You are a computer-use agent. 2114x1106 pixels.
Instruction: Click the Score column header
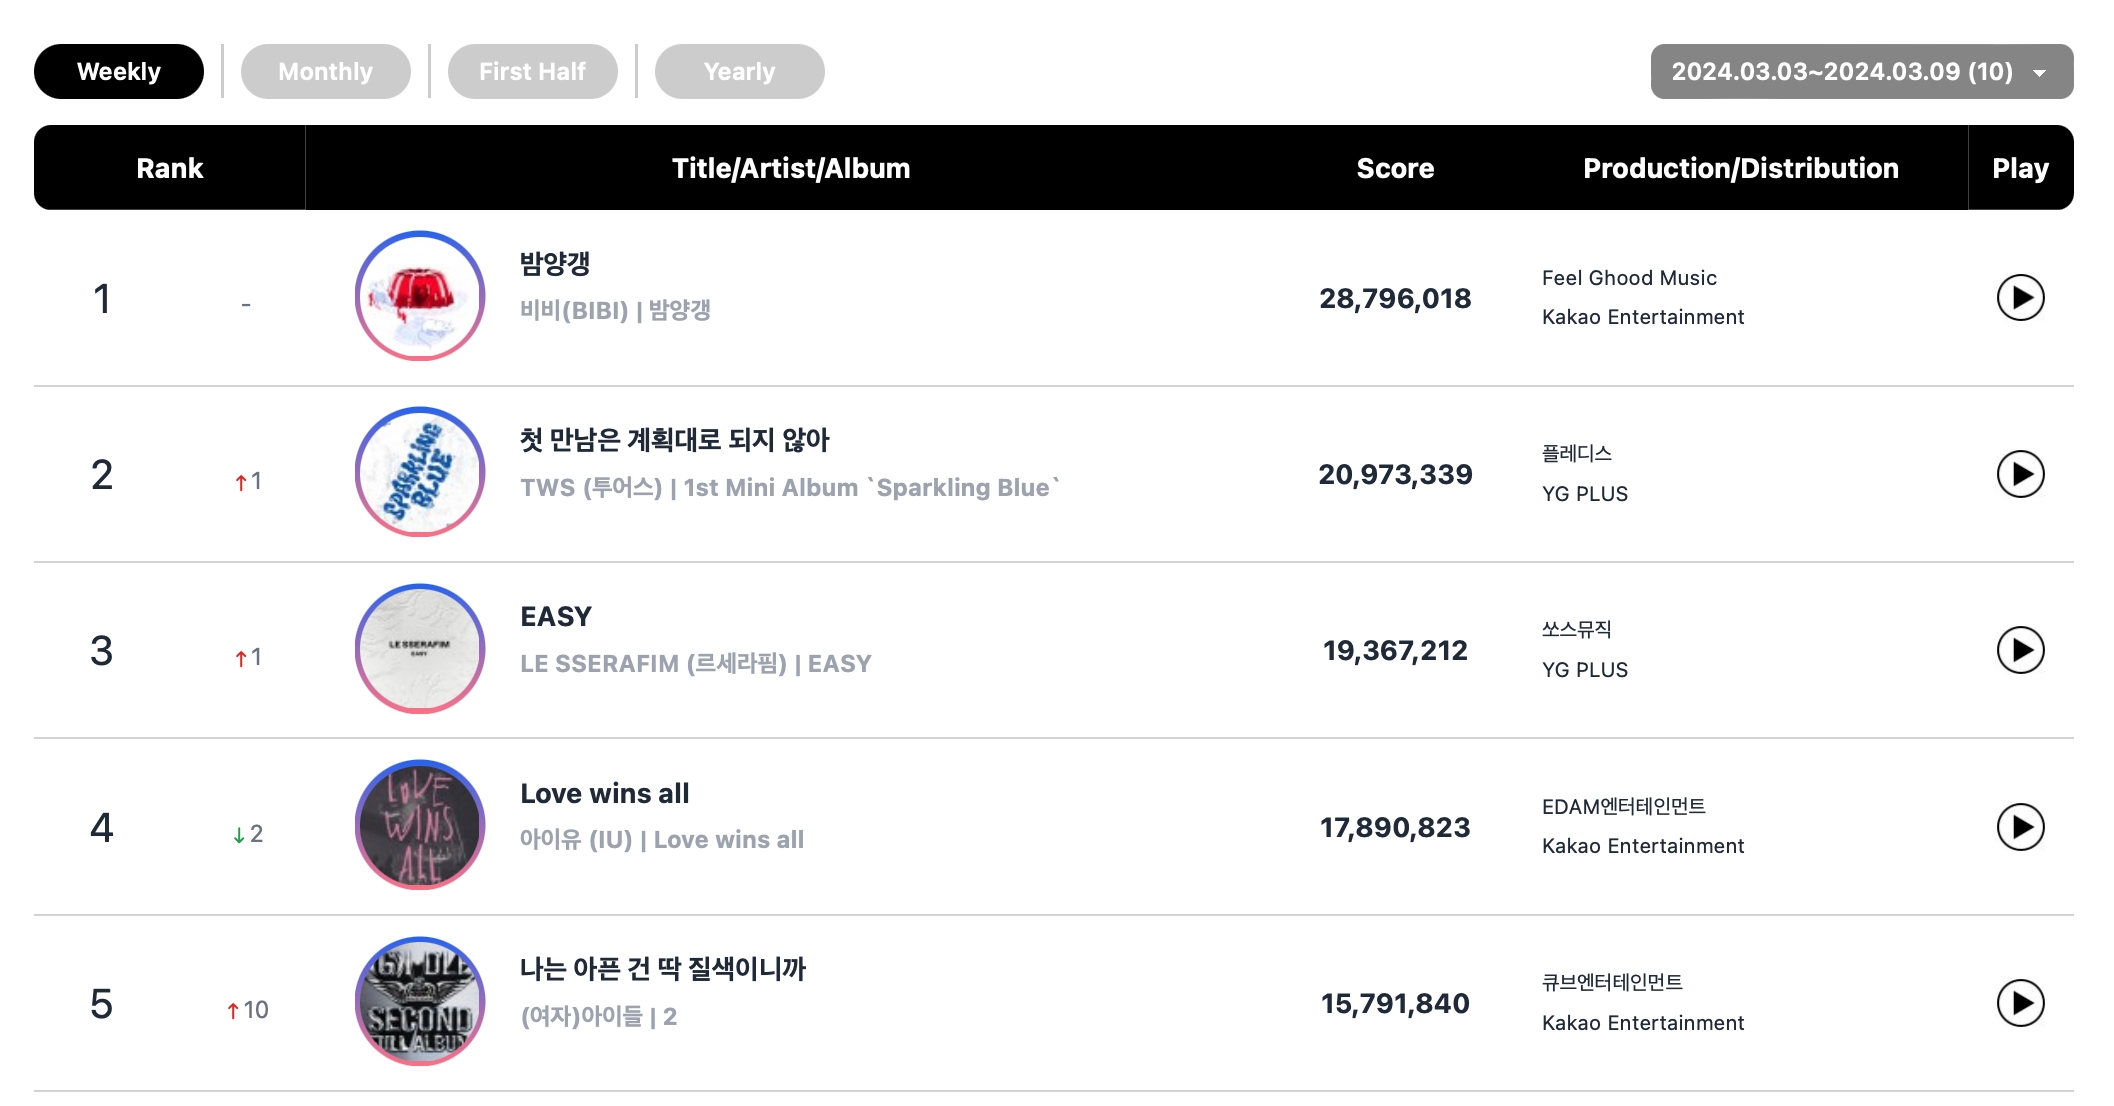coord(1395,168)
